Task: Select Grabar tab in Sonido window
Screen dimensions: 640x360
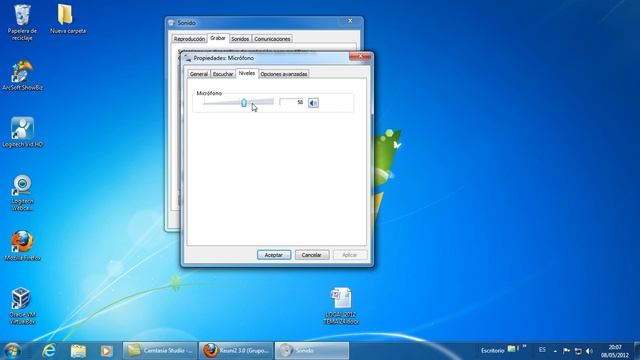Action: click(218, 38)
